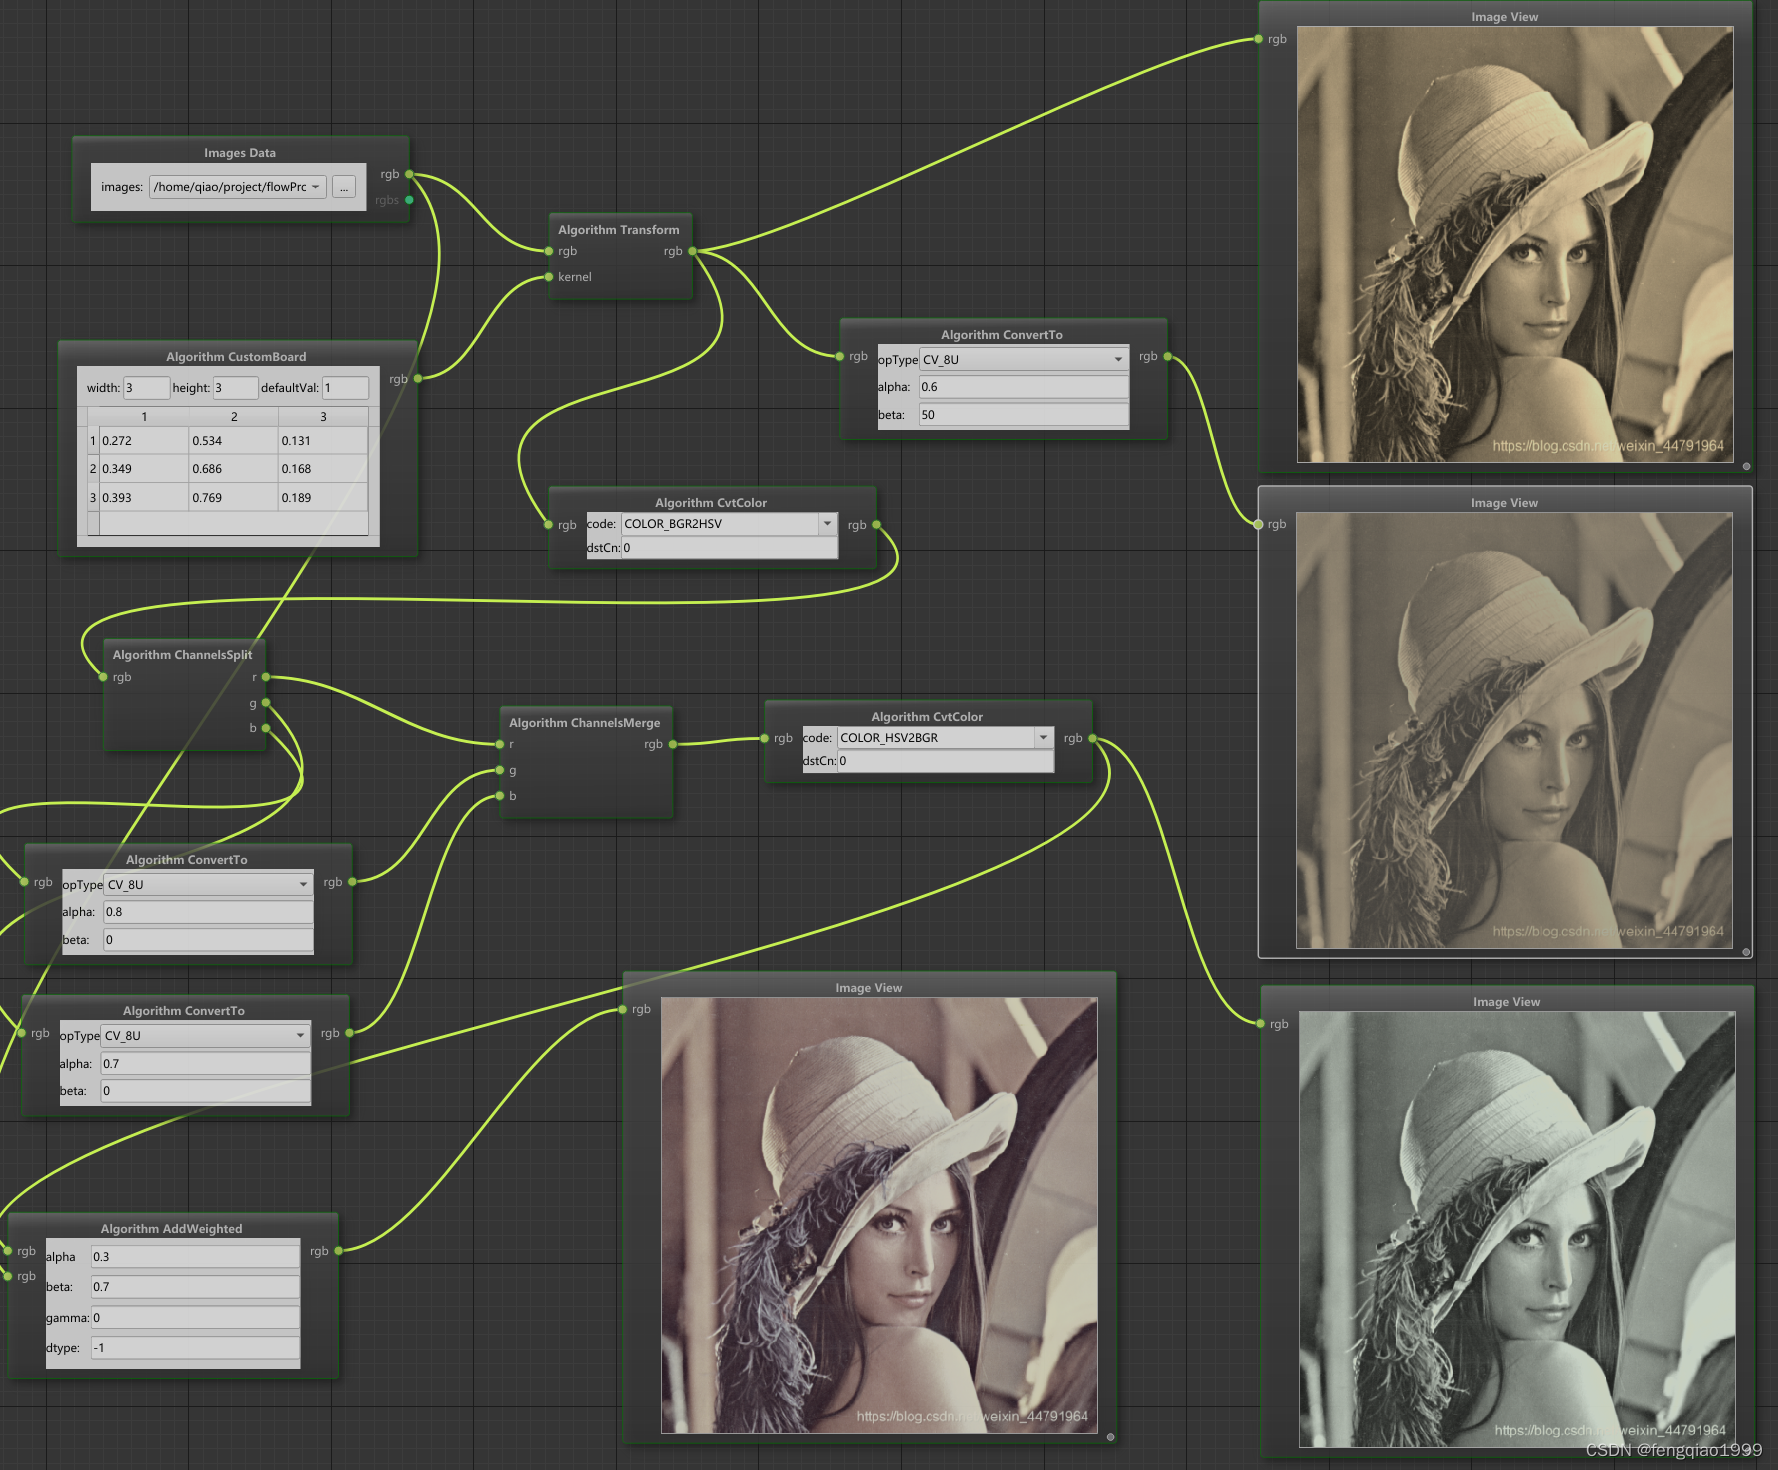1778x1470 pixels.
Task: Click the rgb output port of ChannelsMerge
Action: point(673,744)
